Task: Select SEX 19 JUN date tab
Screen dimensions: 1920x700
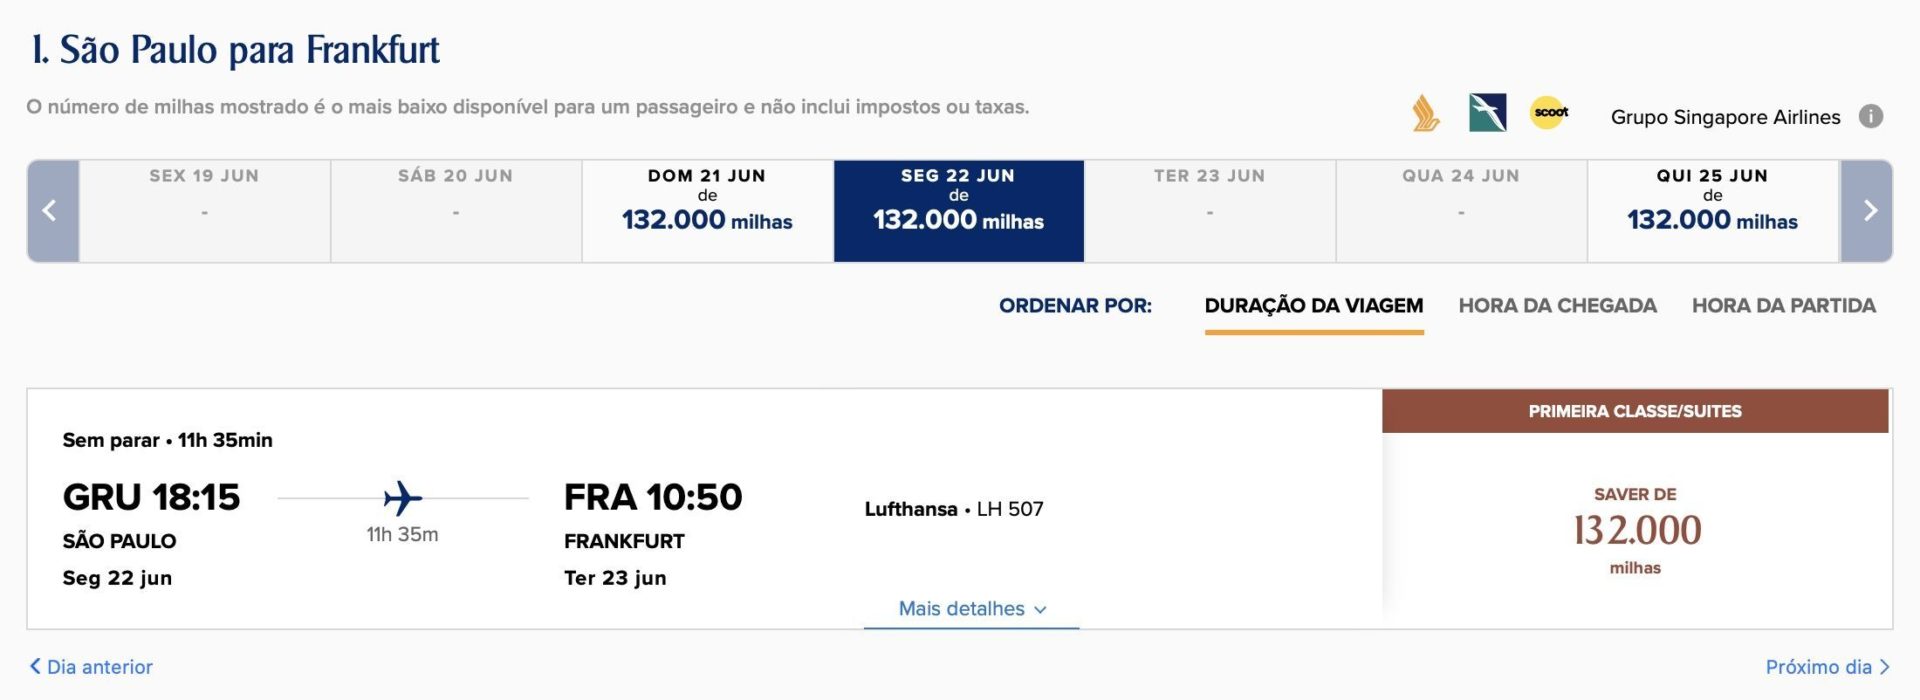Action: click(x=204, y=211)
